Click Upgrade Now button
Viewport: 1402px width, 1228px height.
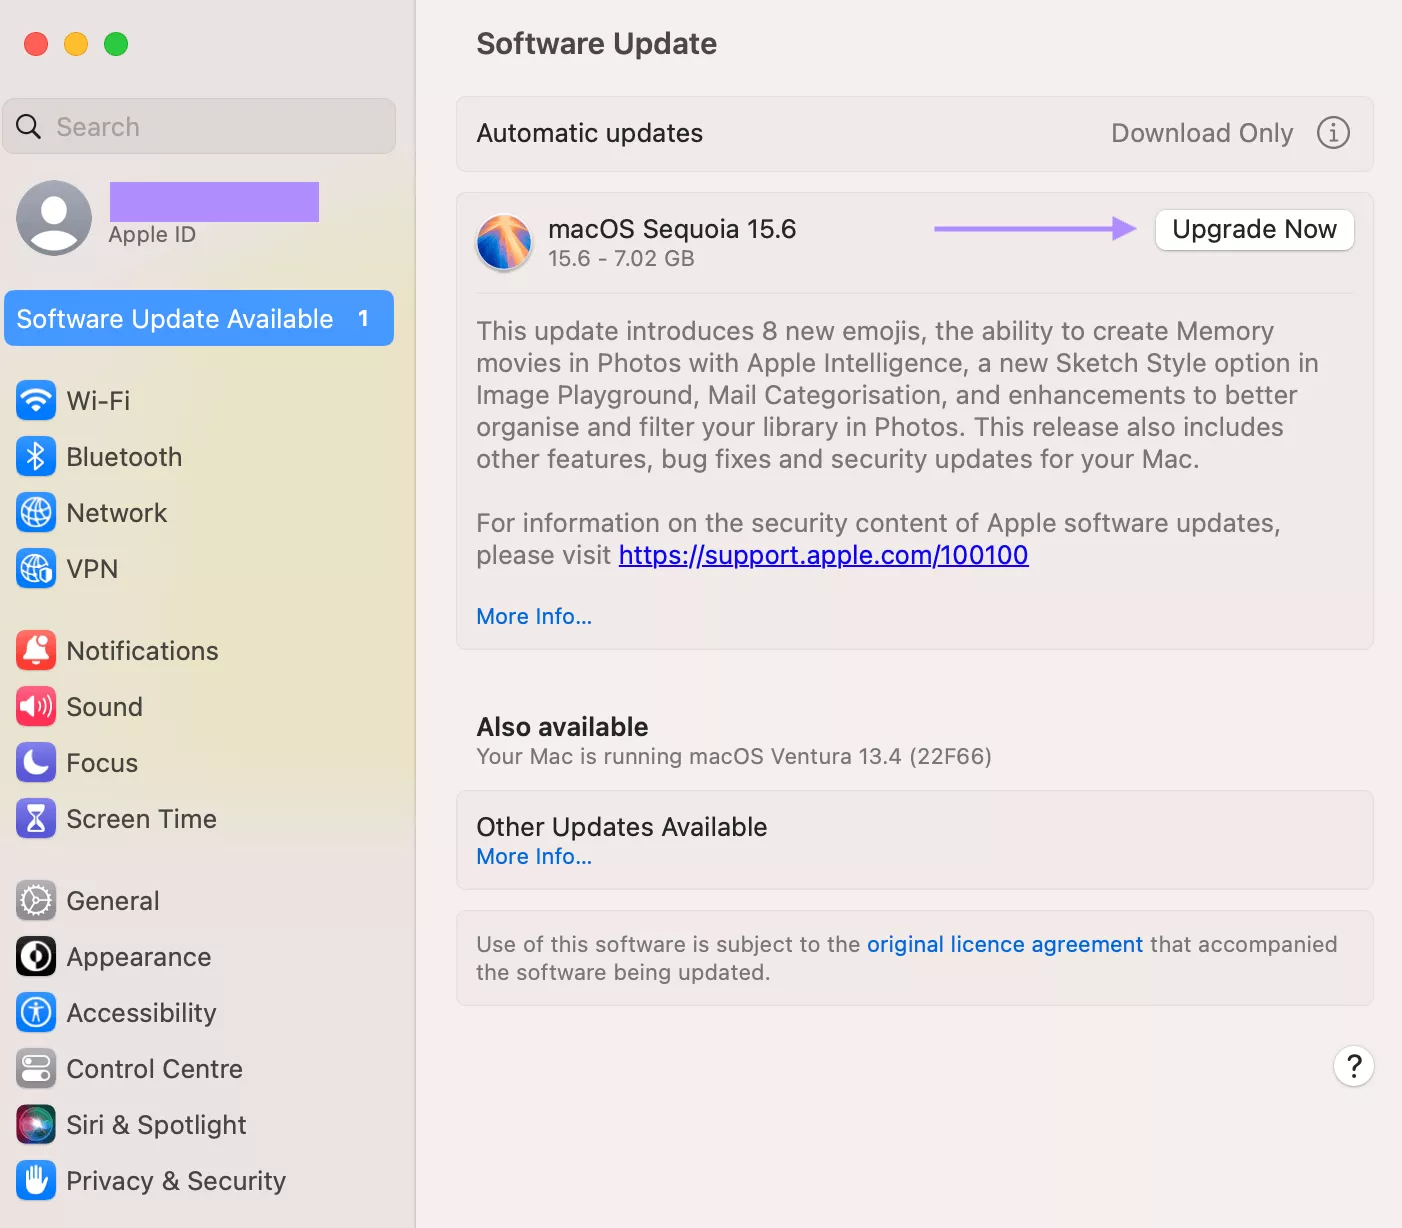tap(1254, 230)
